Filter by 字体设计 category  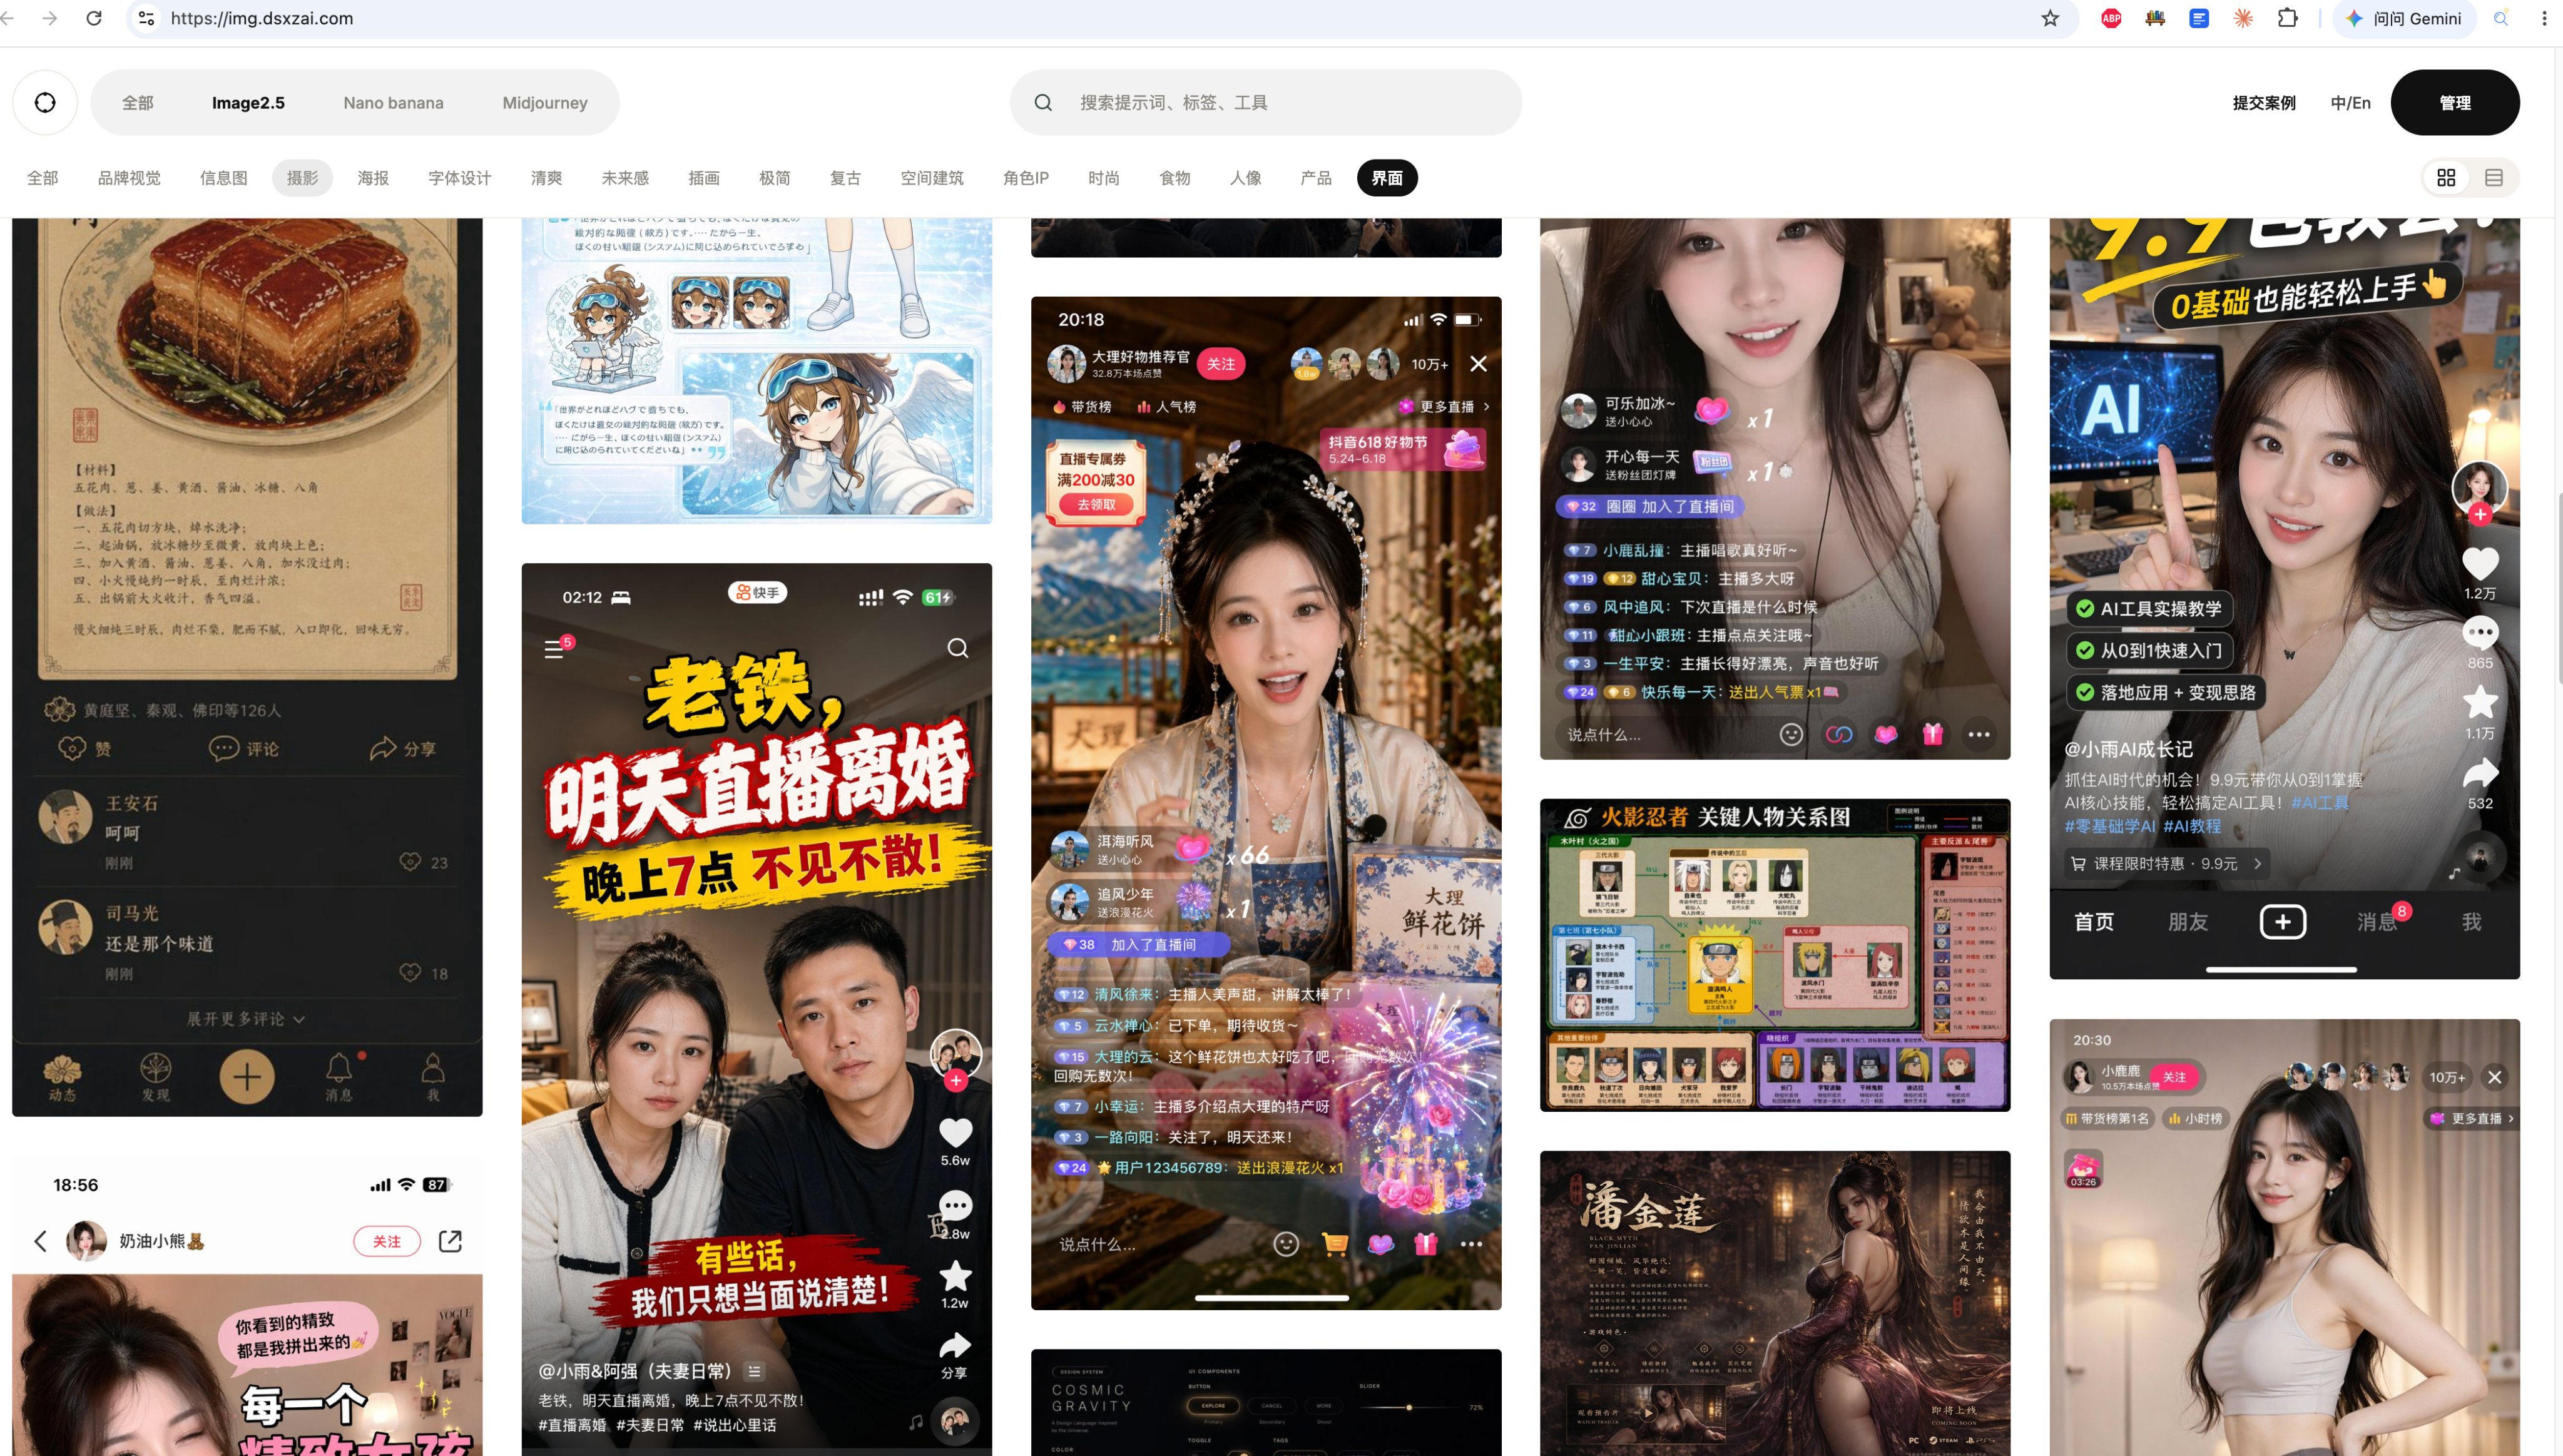pos(460,178)
